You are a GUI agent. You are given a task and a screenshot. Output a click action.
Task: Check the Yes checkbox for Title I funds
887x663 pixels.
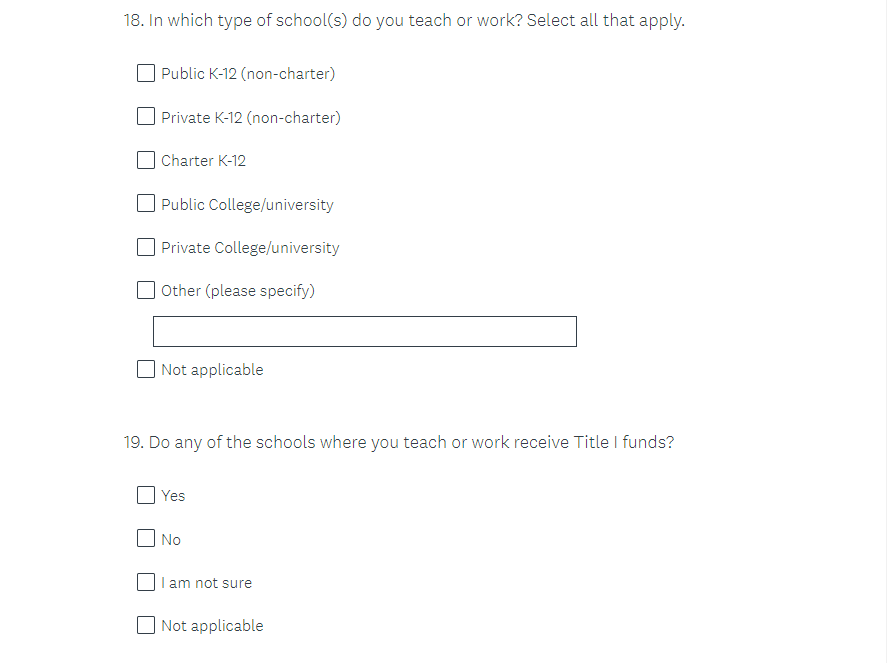coord(146,495)
